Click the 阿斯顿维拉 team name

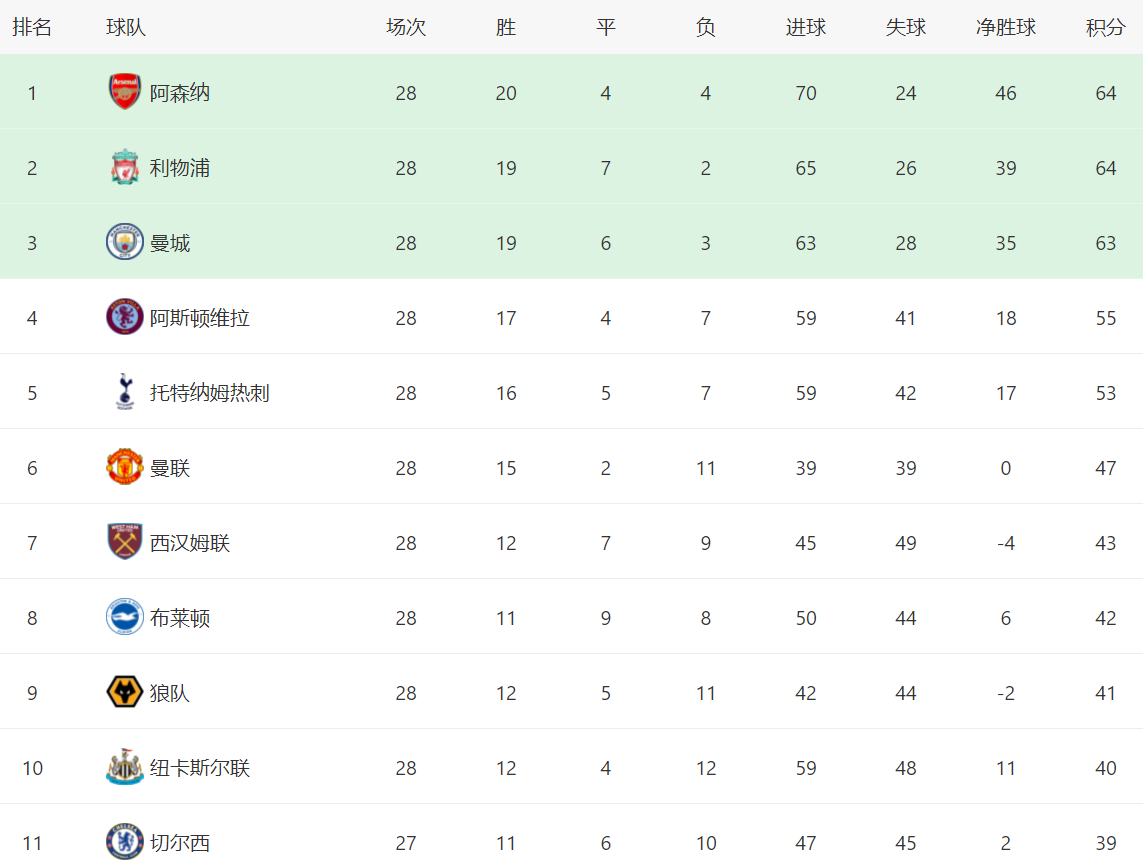[200, 319]
